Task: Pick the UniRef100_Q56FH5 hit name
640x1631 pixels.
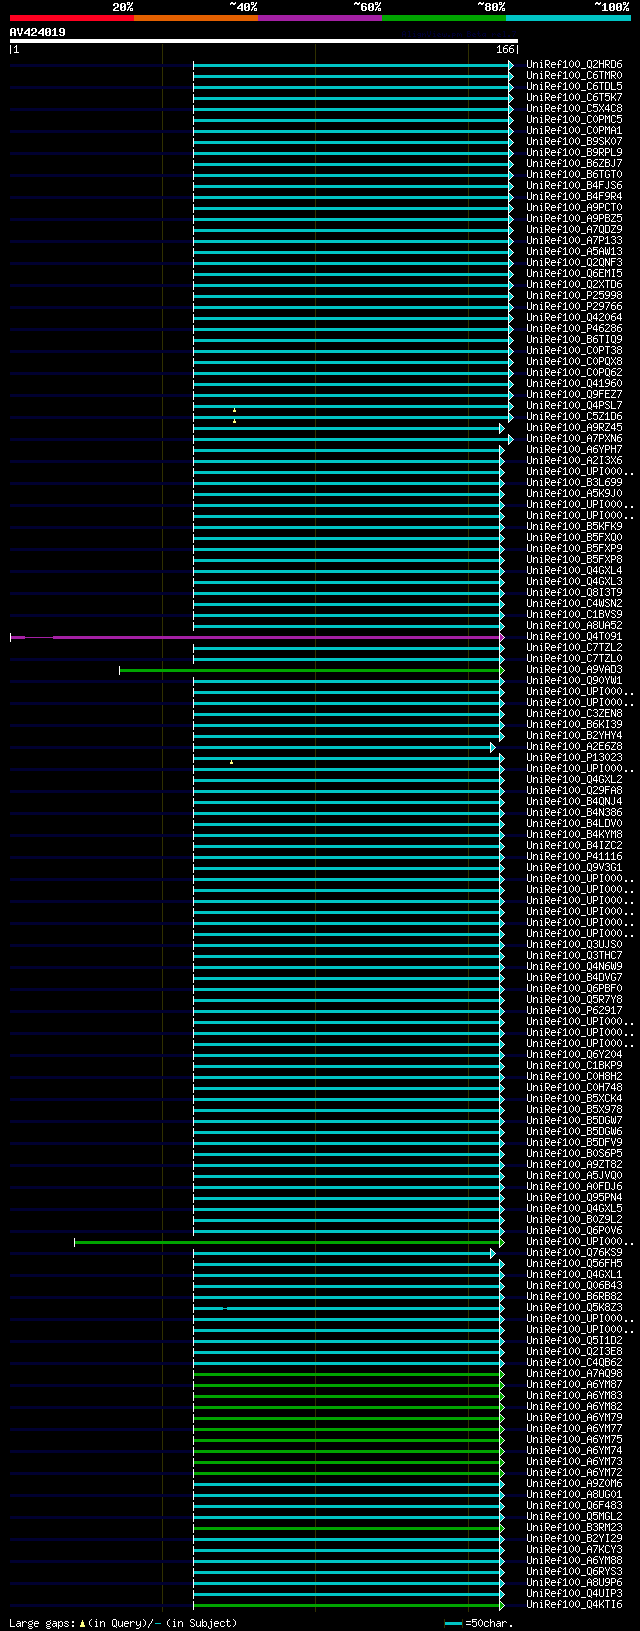Action: click(x=574, y=1264)
